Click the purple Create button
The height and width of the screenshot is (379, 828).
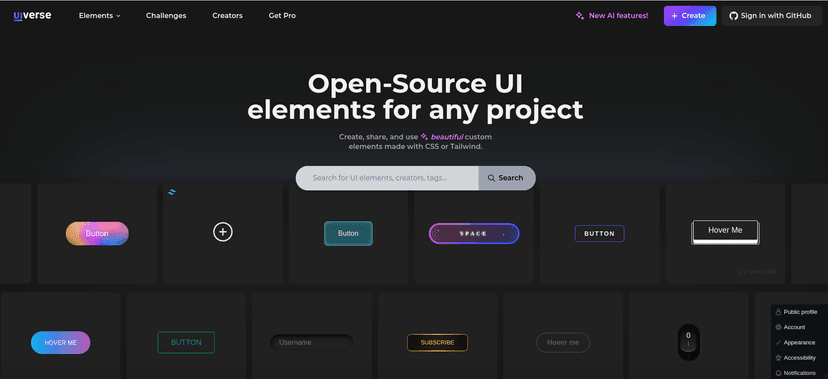(x=690, y=16)
